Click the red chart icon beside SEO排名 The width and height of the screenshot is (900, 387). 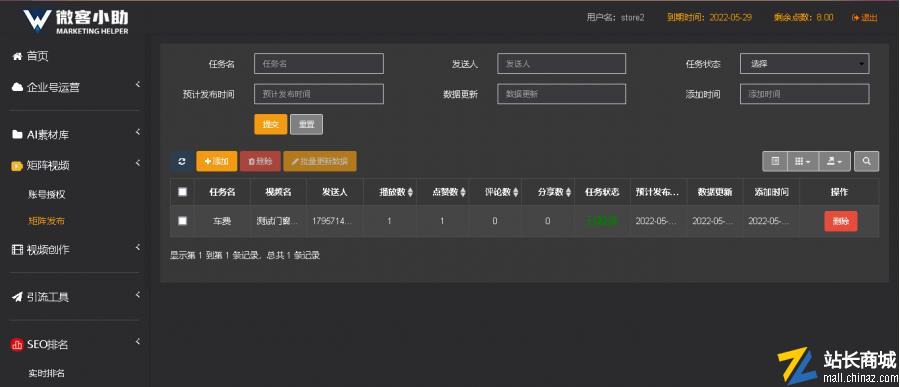17,345
